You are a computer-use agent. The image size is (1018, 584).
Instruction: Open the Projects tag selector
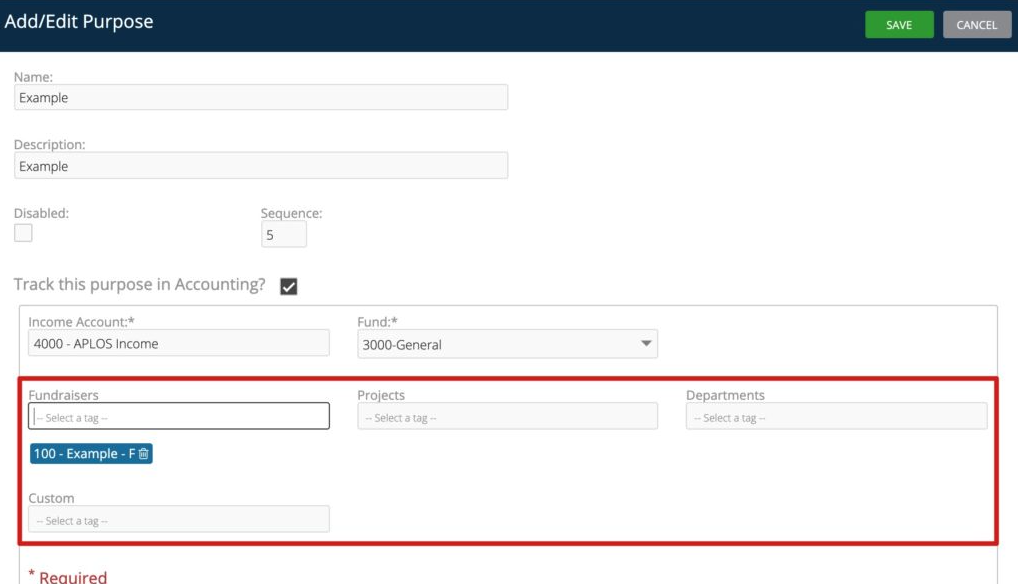point(507,417)
